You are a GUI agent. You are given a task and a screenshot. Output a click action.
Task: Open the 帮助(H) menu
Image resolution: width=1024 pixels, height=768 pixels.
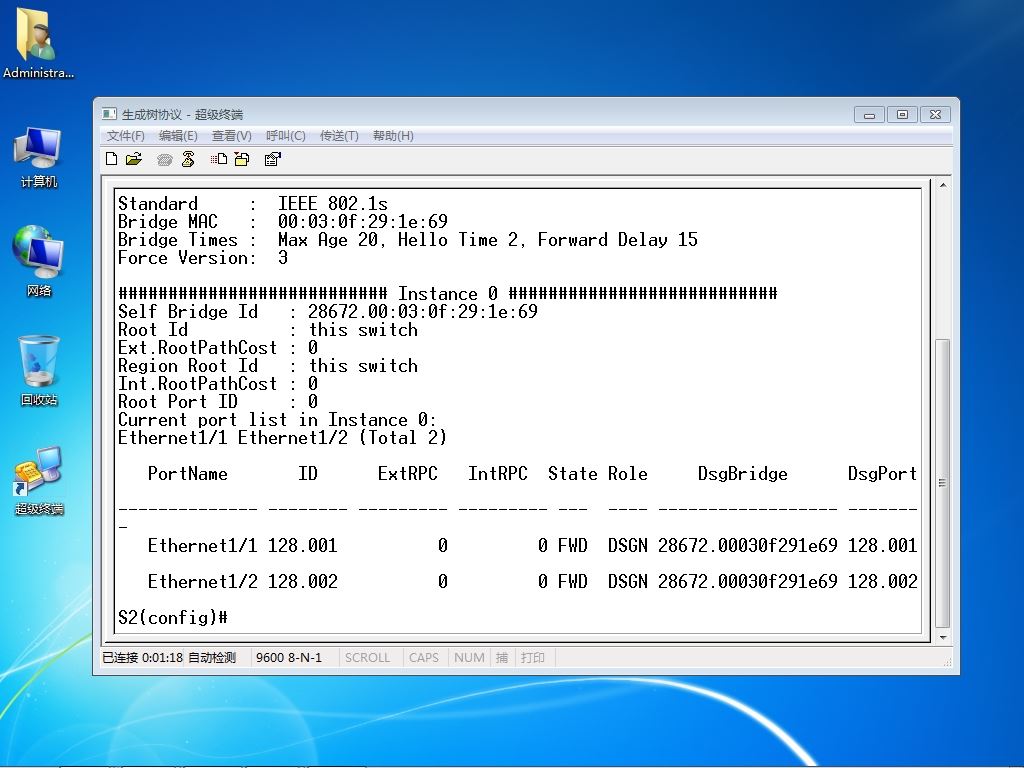(x=392, y=136)
